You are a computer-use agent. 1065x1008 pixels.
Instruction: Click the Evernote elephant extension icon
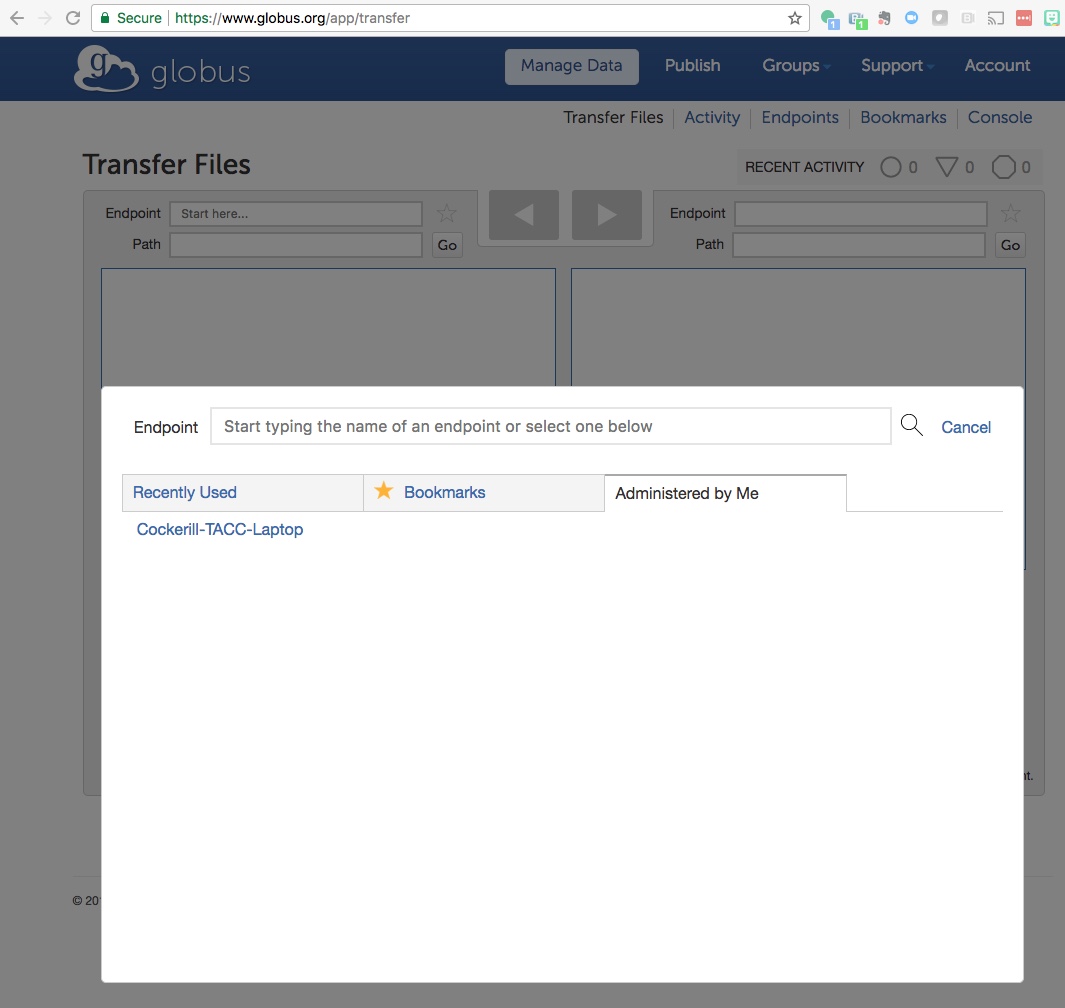pos(884,18)
